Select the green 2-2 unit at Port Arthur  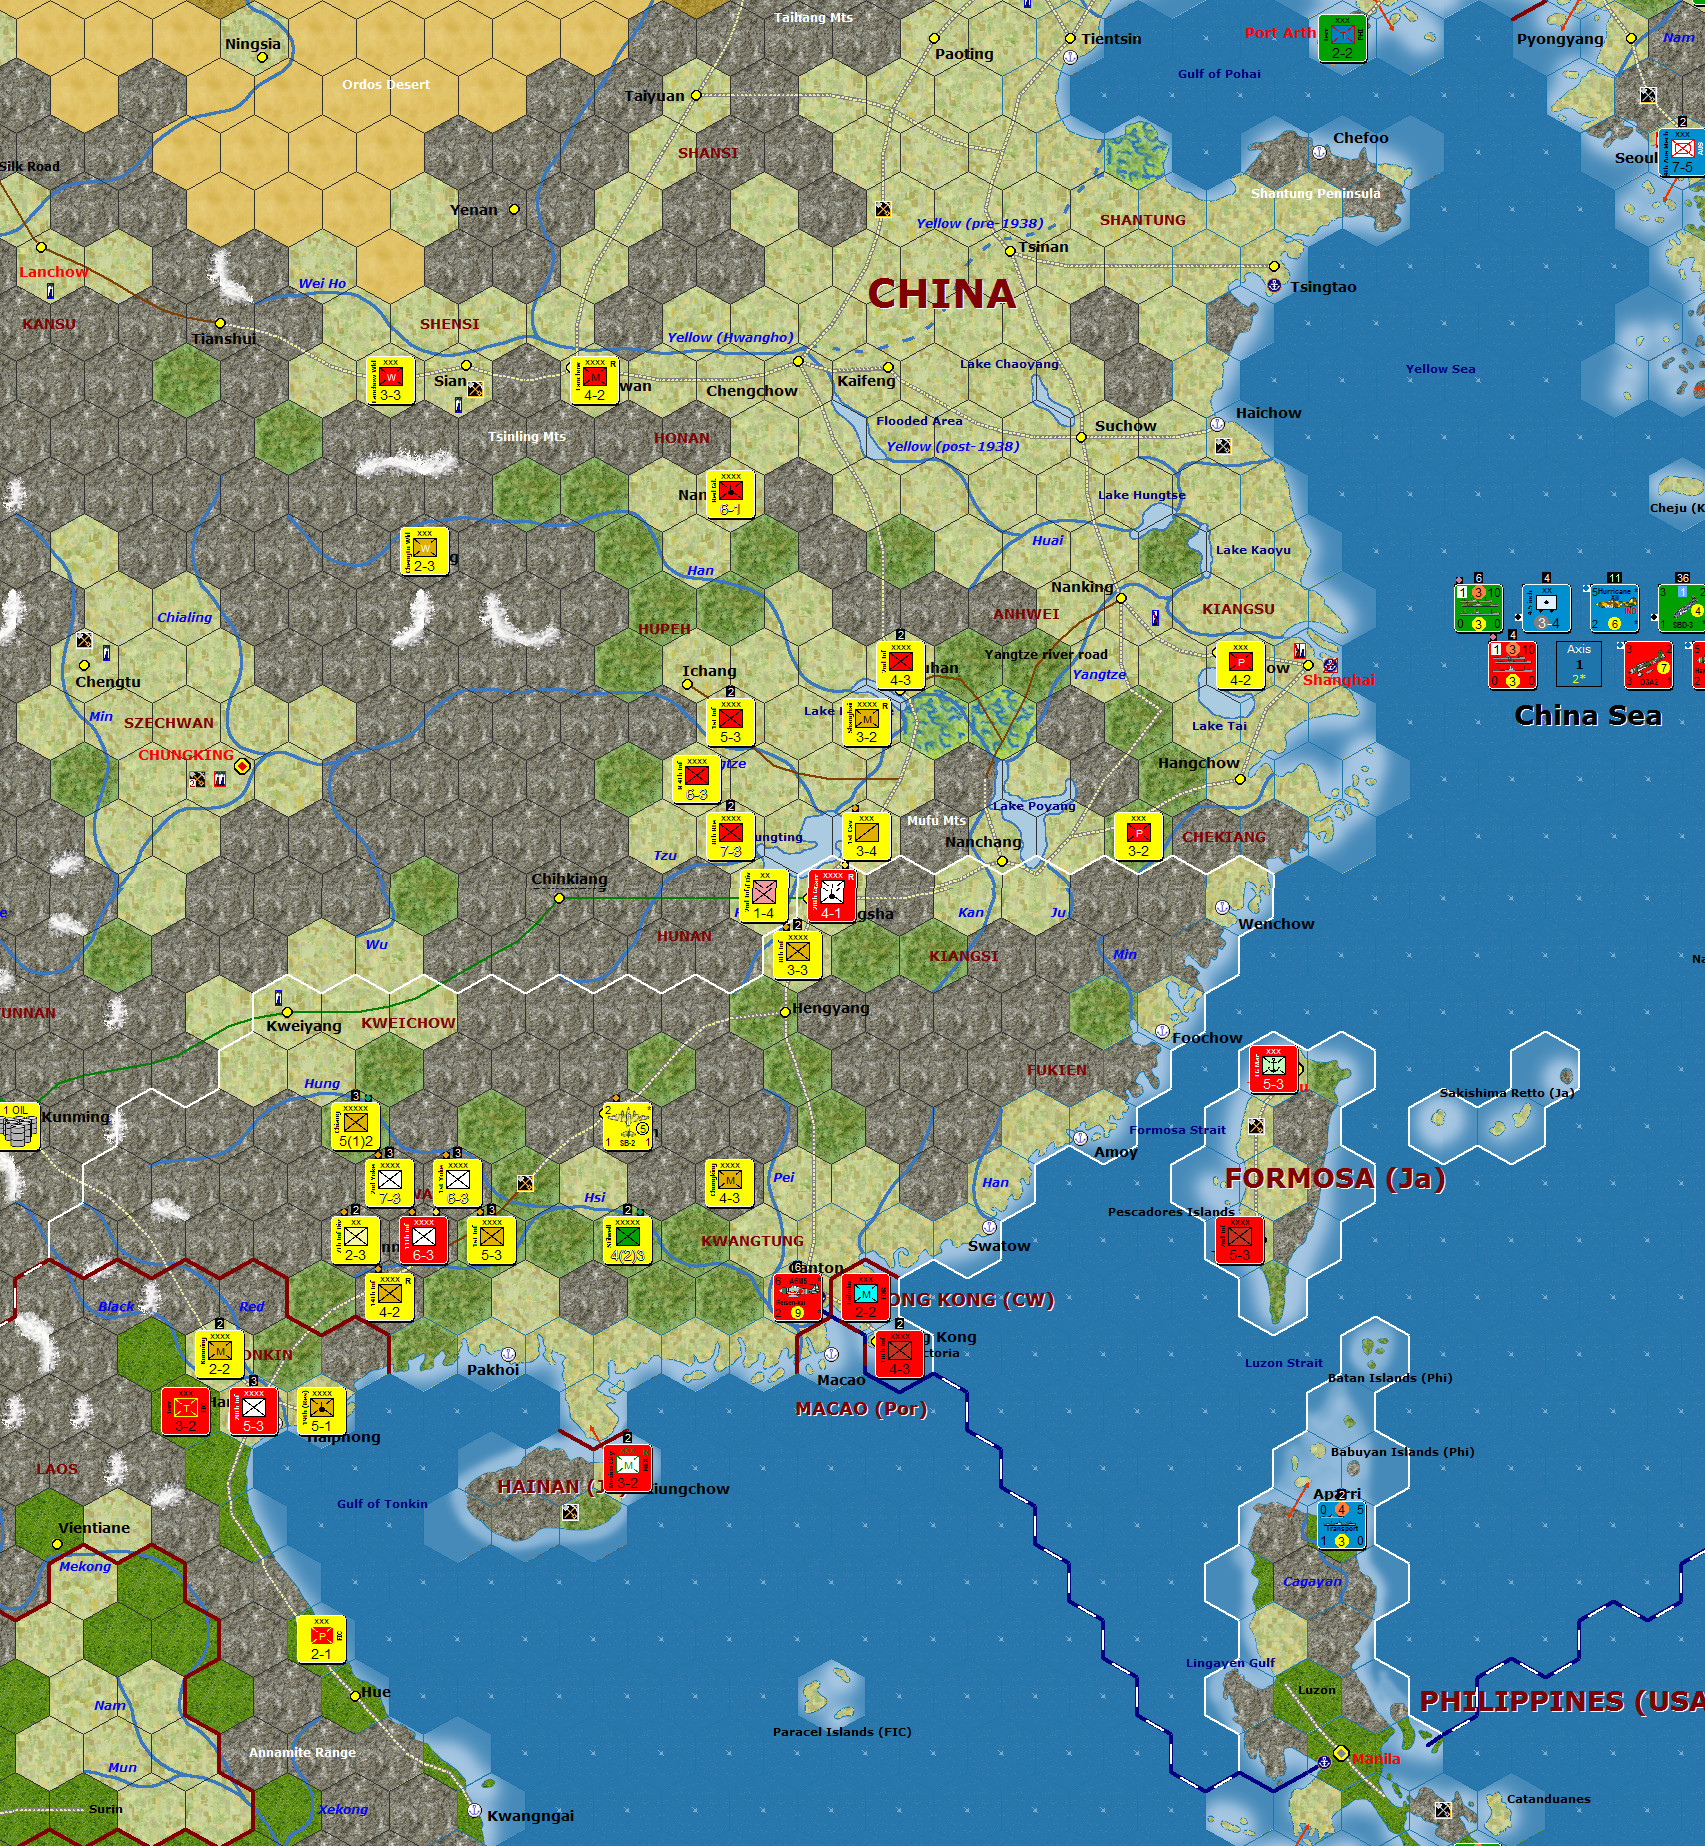(1342, 38)
